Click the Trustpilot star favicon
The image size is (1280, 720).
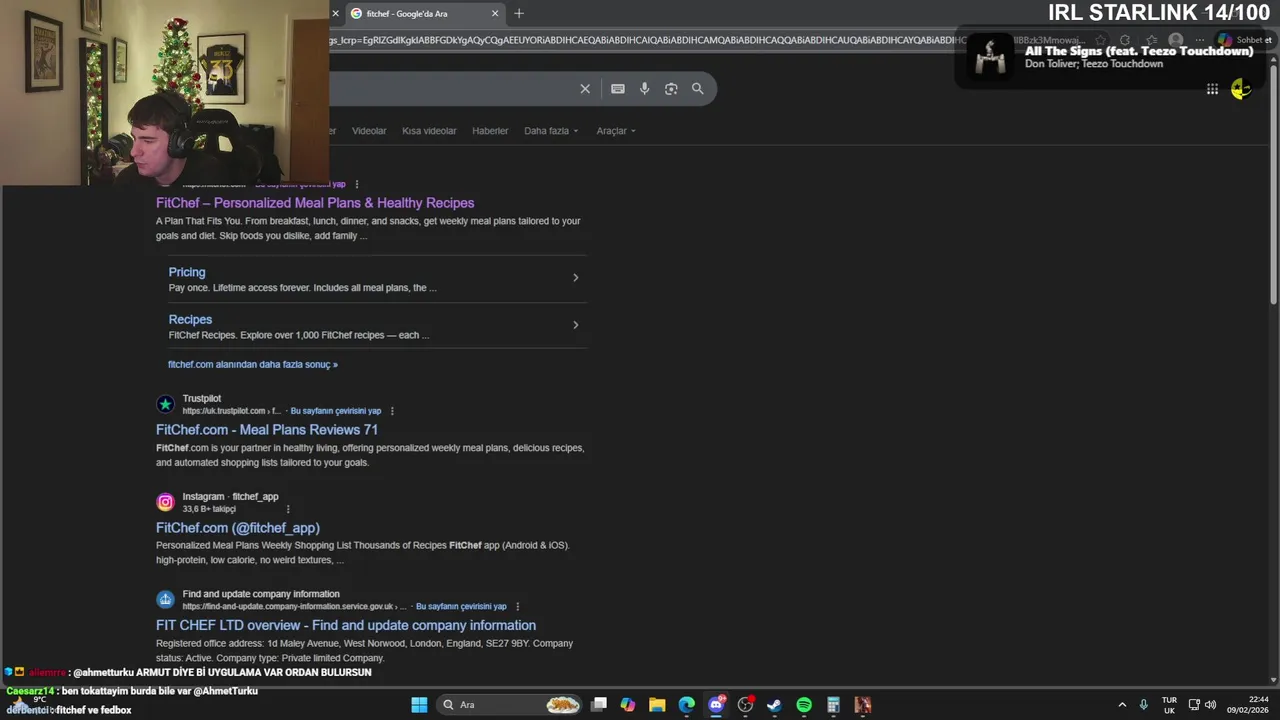pos(165,404)
